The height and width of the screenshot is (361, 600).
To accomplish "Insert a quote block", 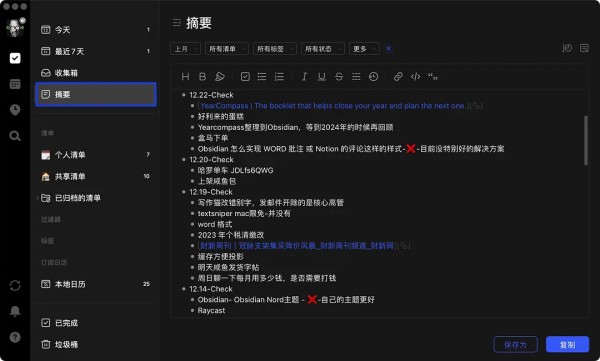I will coord(433,77).
